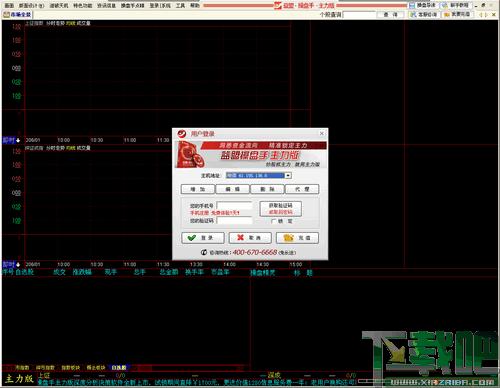This screenshot has height=388, width=500.
Task: Click the green checkmark login button
Action: tap(203, 238)
